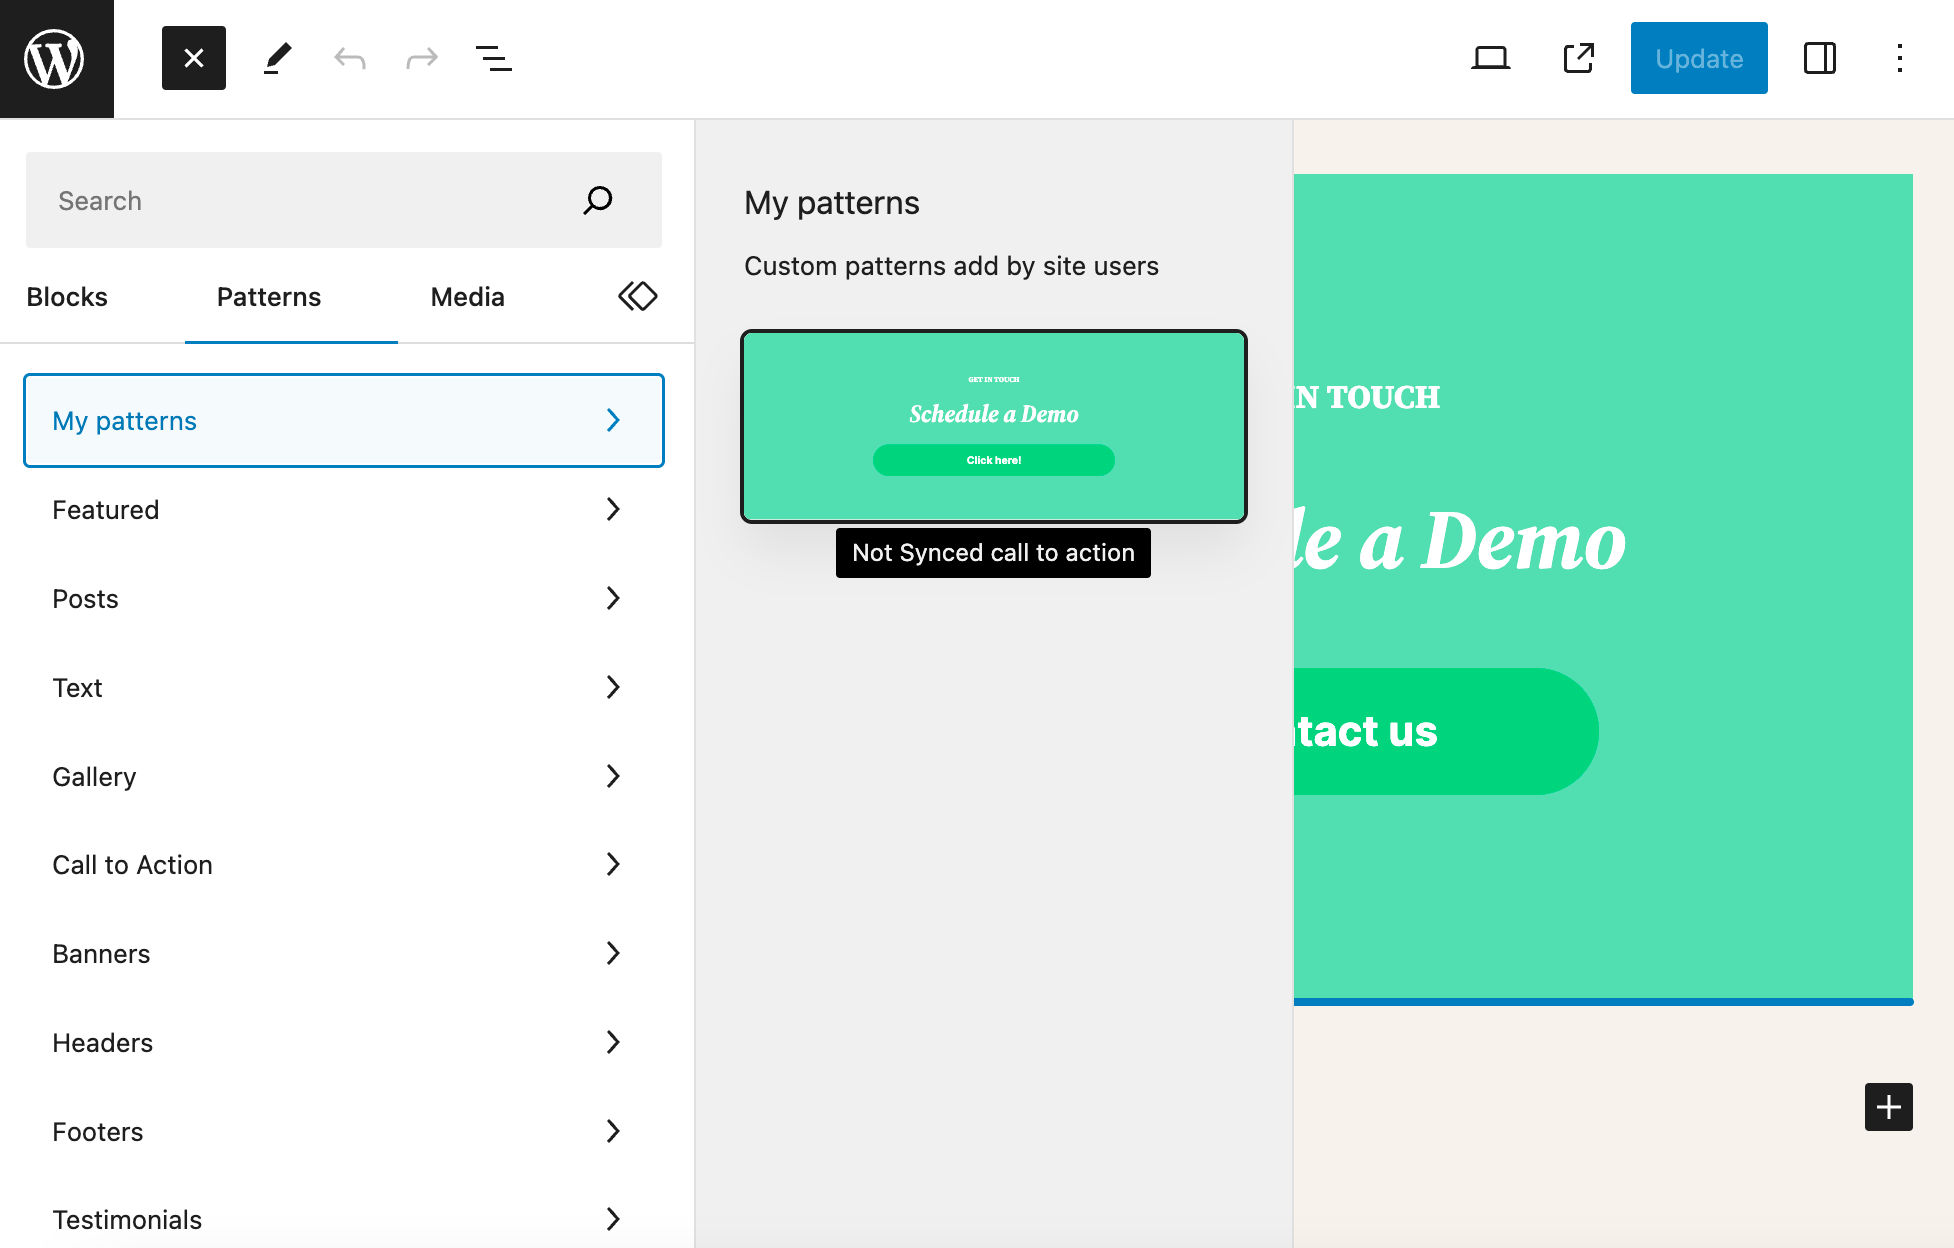Click the desktop preview mode icon
This screenshot has width=1954, height=1248.
tap(1493, 57)
